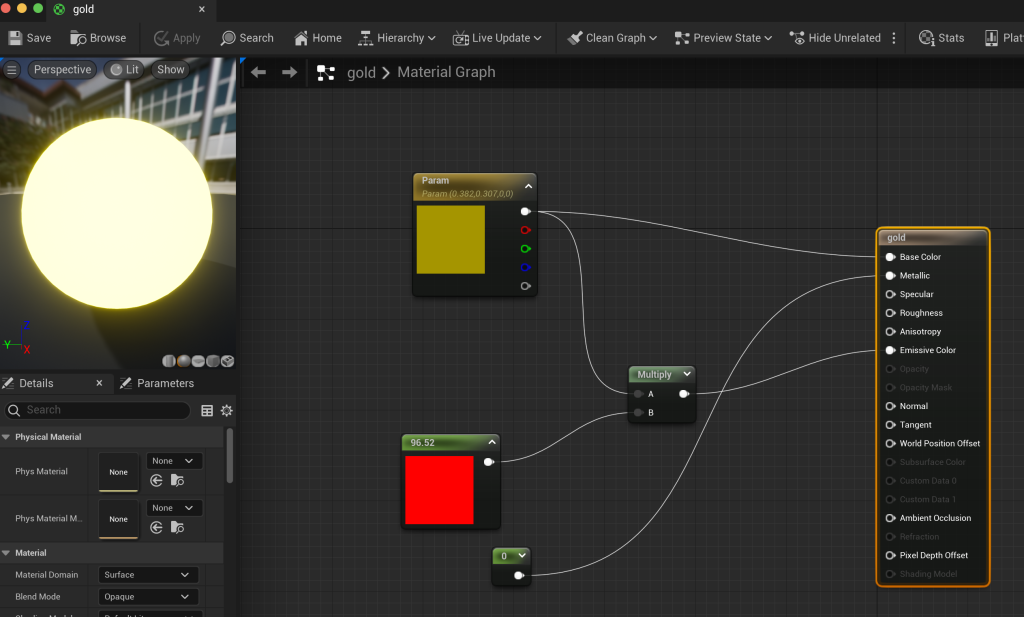Open the Material Domain dropdown
This screenshot has width=1024, height=617.
point(148,575)
